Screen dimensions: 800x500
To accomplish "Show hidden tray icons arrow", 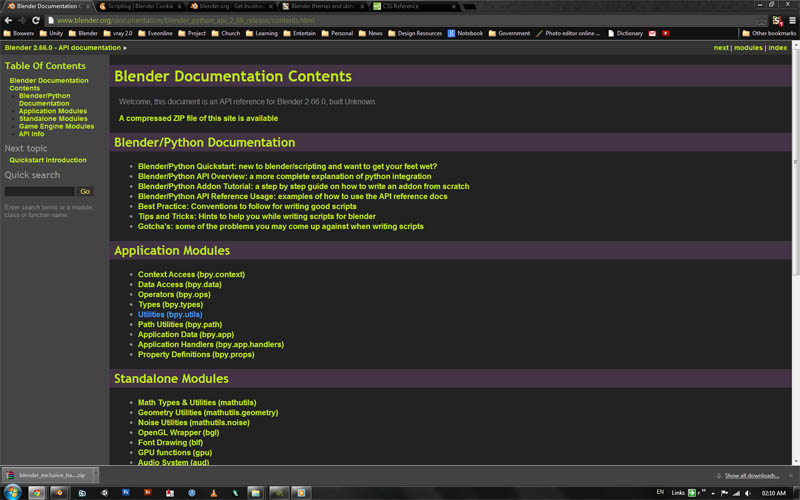I will point(713,493).
